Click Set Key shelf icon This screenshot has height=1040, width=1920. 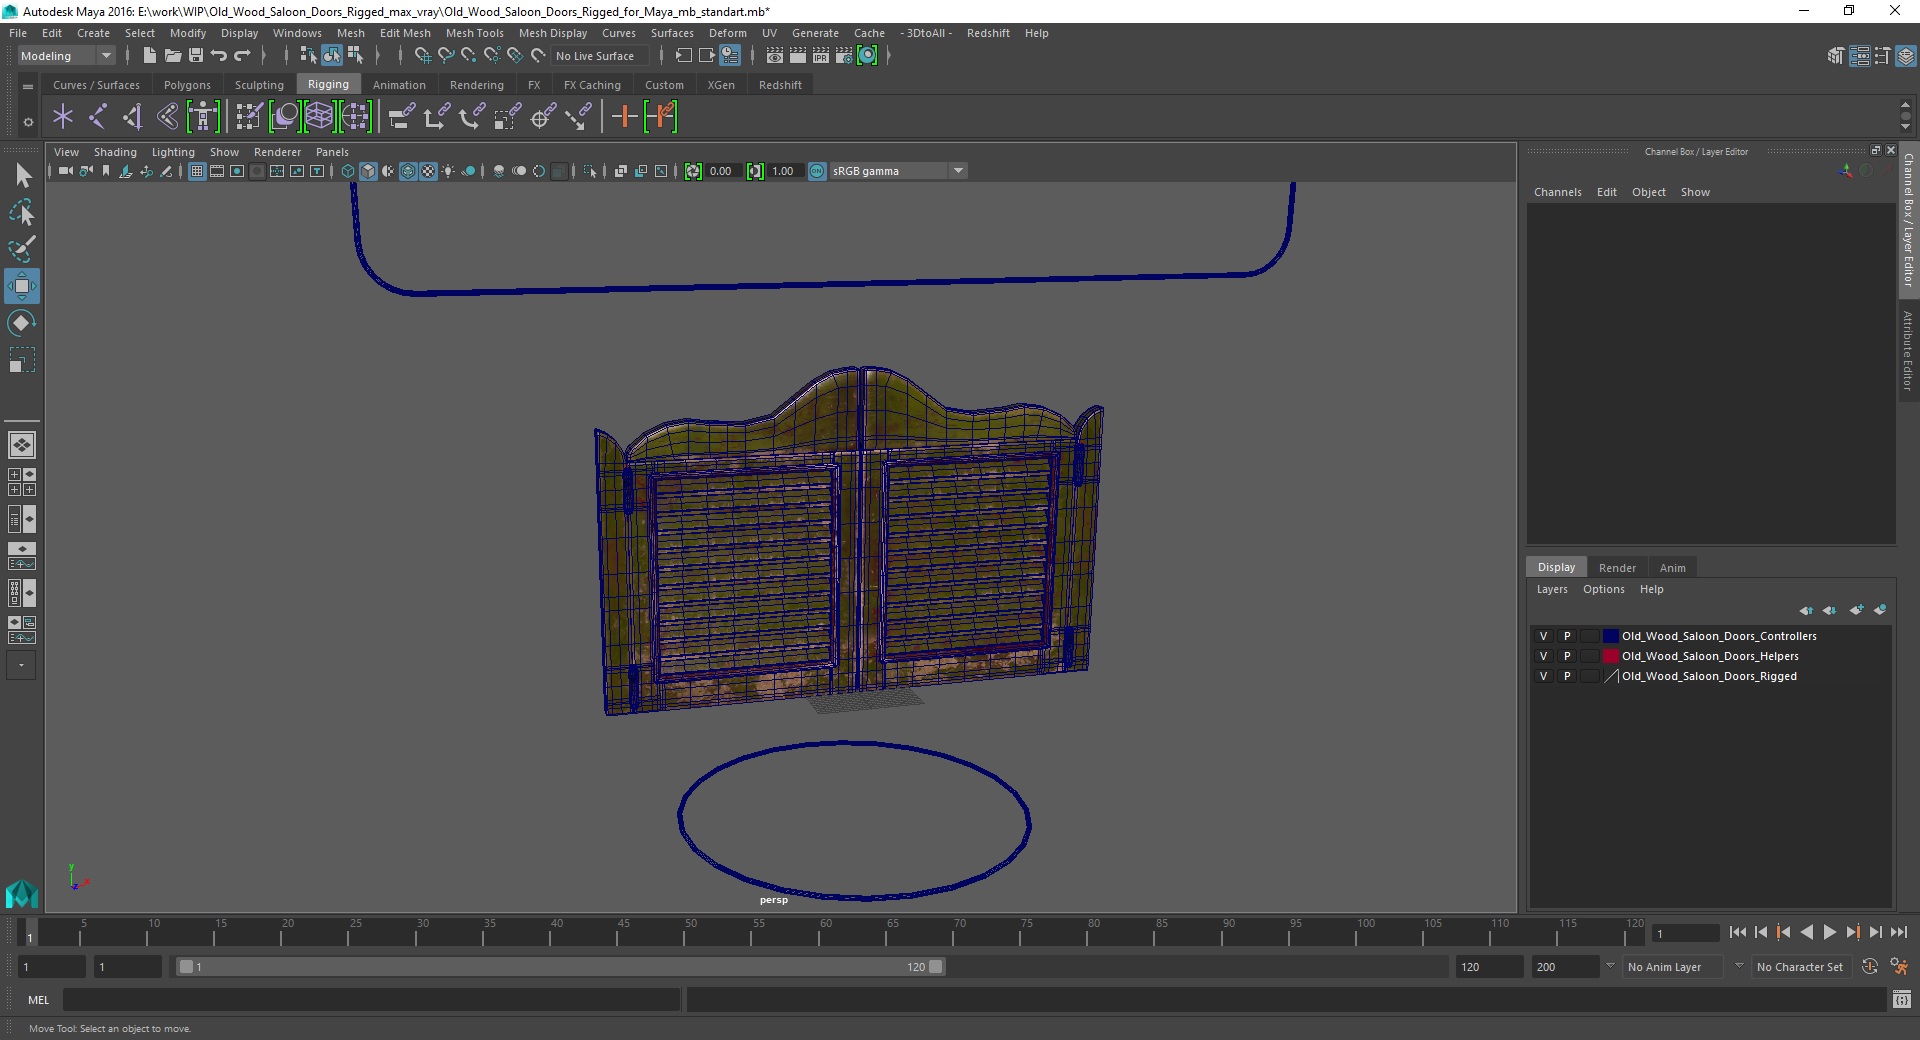tap(624, 117)
